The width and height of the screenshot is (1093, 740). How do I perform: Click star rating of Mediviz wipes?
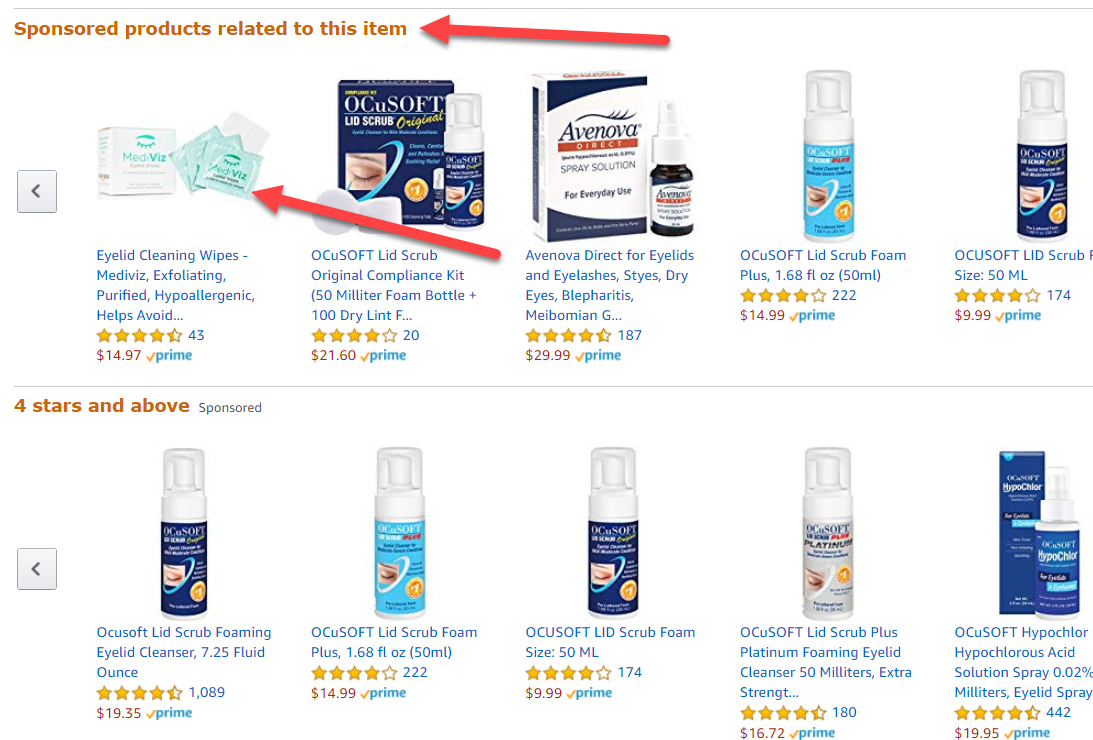(139, 335)
